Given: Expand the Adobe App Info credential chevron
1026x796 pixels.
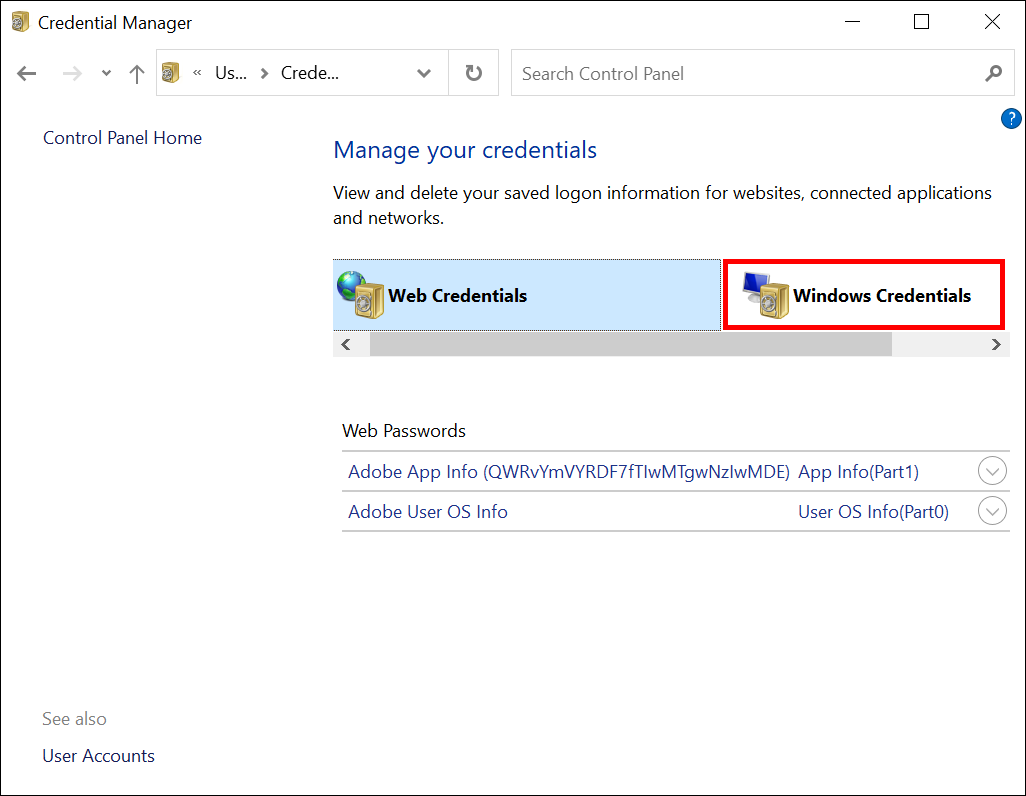Looking at the screenshot, I should pos(992,471).
